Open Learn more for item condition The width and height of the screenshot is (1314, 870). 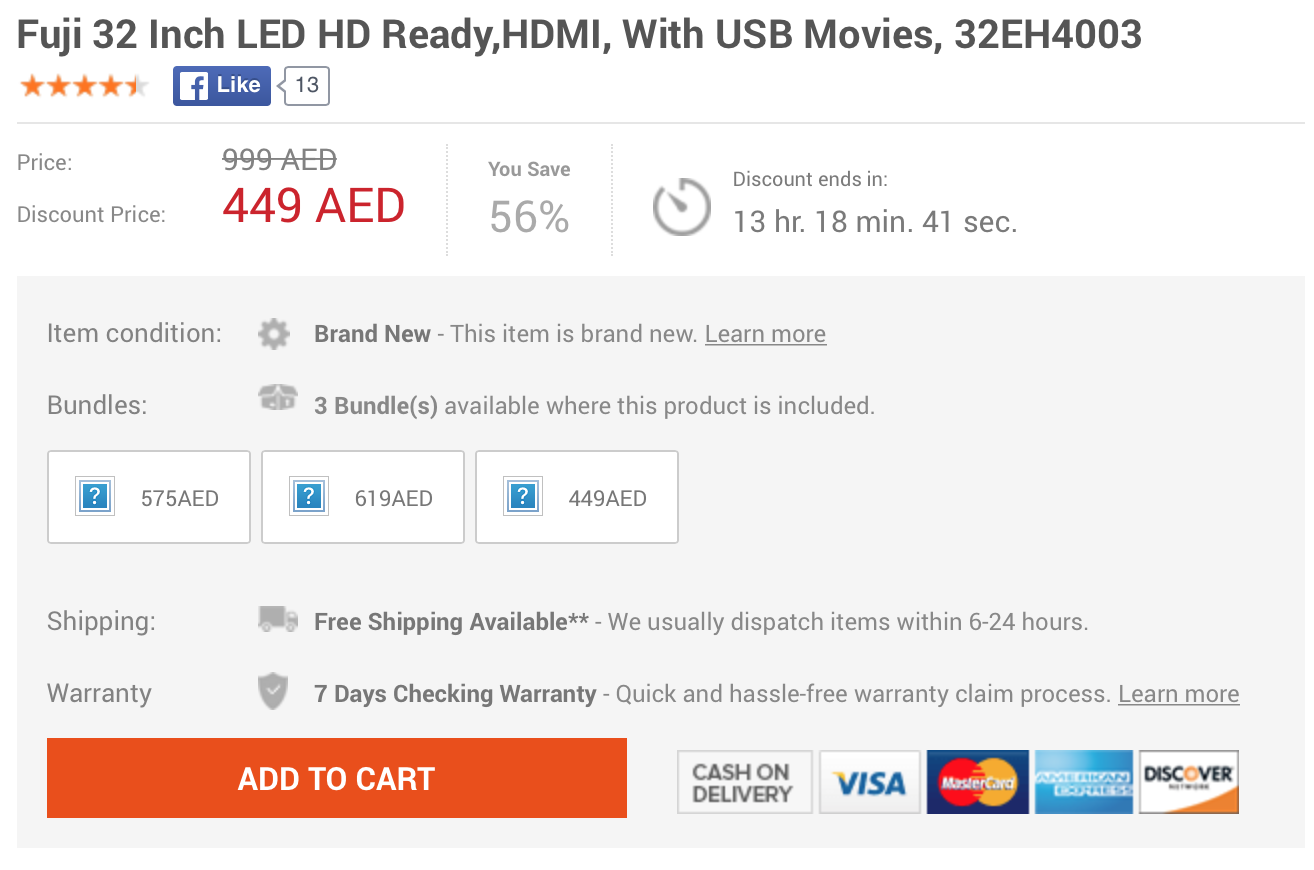[765, 334]
